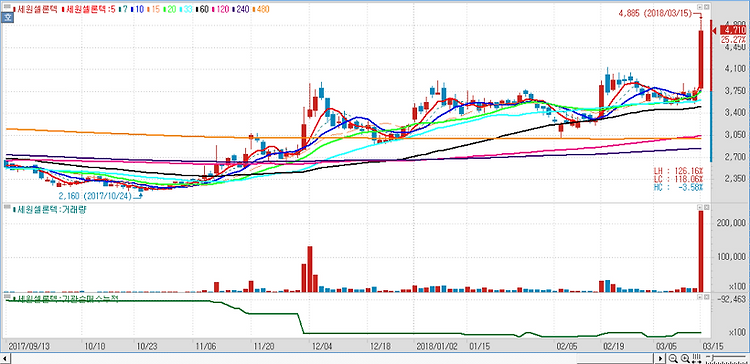
Task: Select the 7-day moving average legend
Action: click(124, 9)
